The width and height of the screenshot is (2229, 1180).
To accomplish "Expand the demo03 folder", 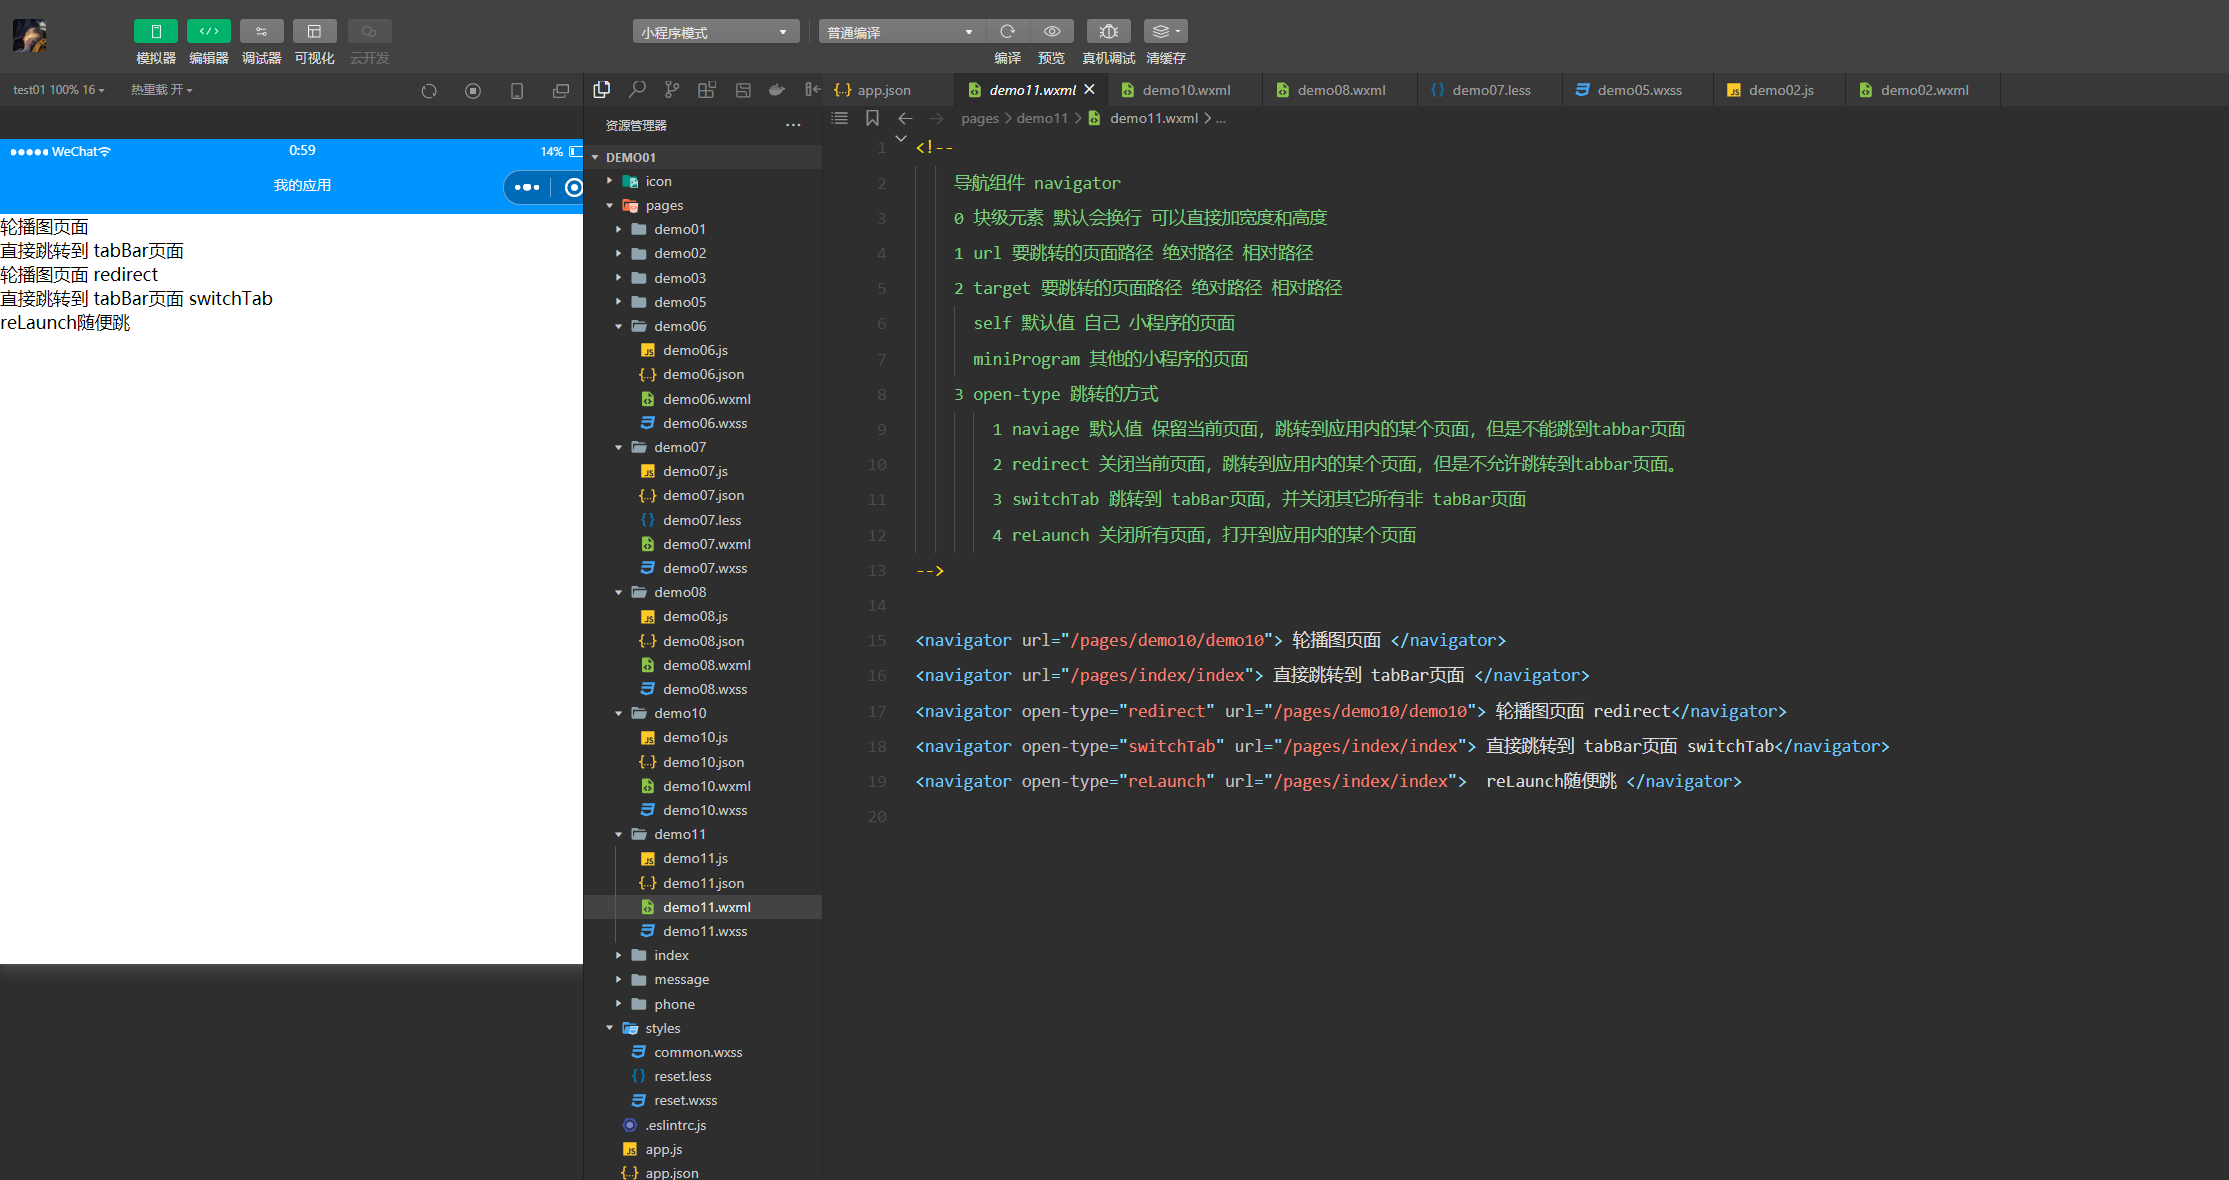I will pyautogui.click(x=619, y=278).
